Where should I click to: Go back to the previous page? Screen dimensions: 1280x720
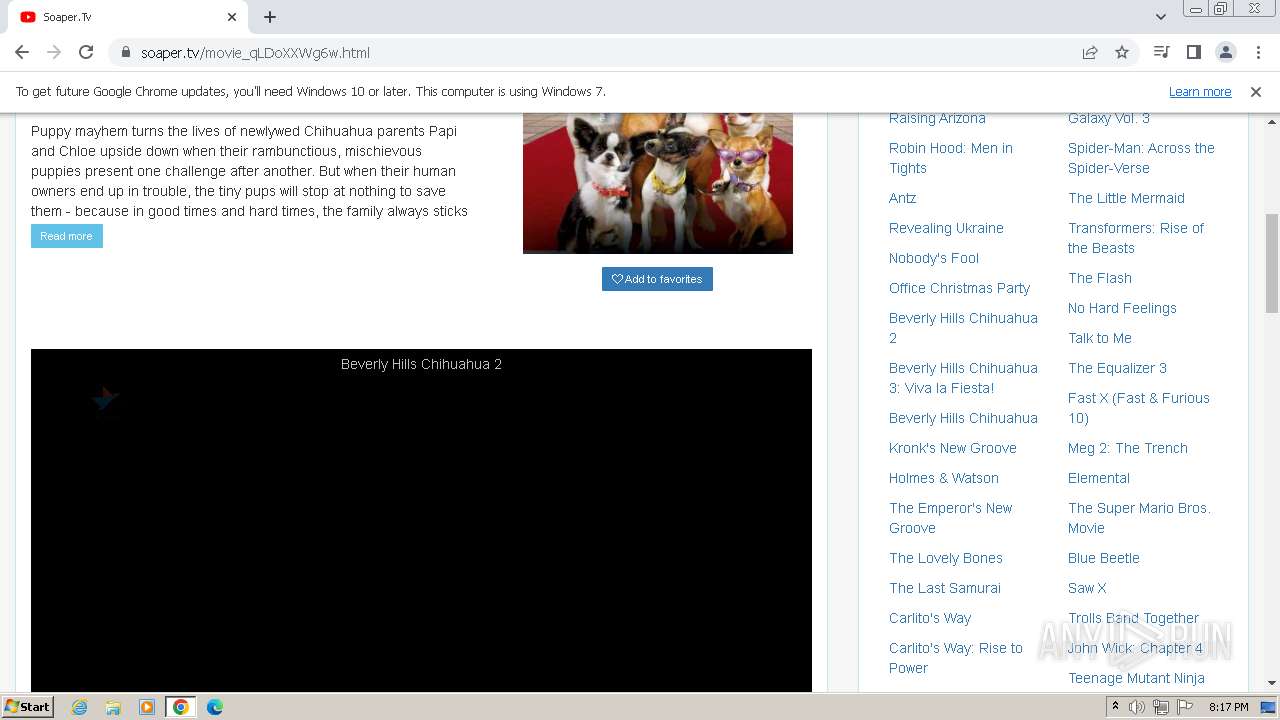click(22, 52)
